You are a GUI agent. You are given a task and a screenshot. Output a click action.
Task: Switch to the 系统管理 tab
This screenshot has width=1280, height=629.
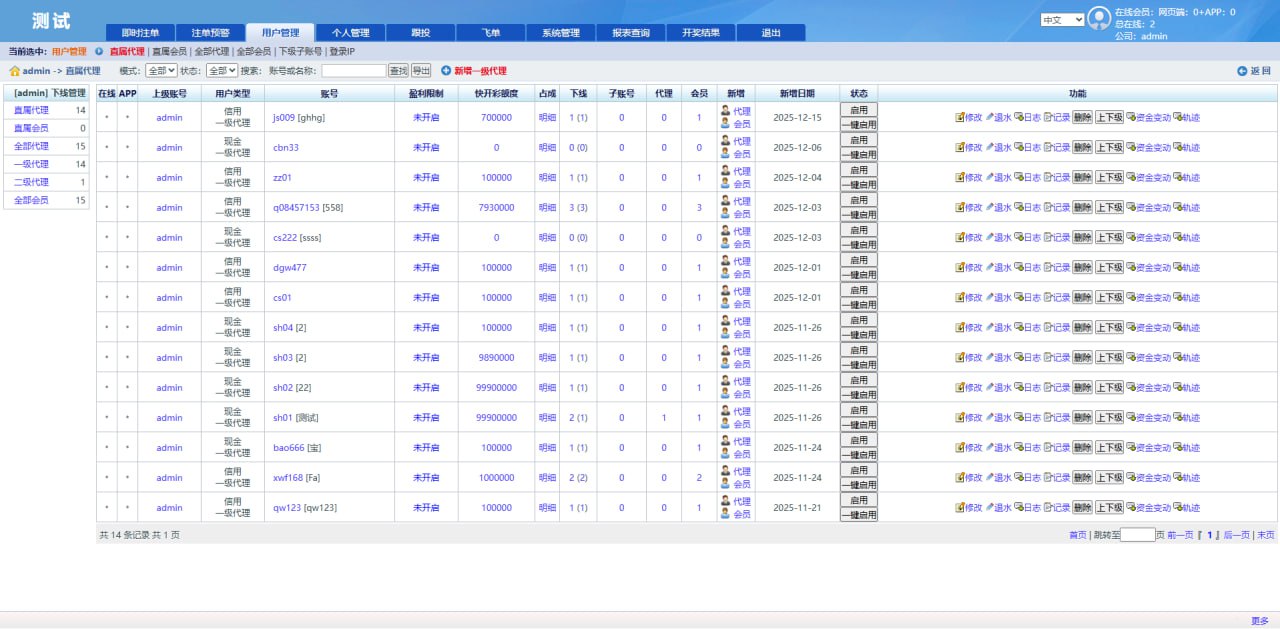pyautogui.click(x=561, y=33)
